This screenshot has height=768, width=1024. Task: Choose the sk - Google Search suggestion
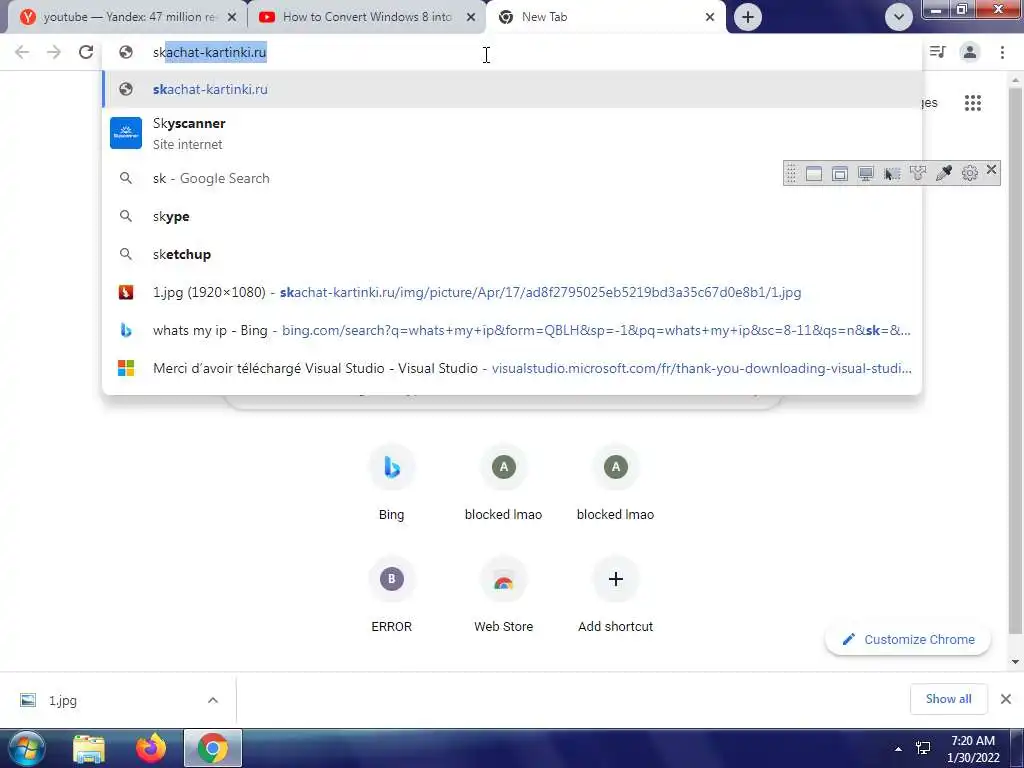[x=512, y=178]
